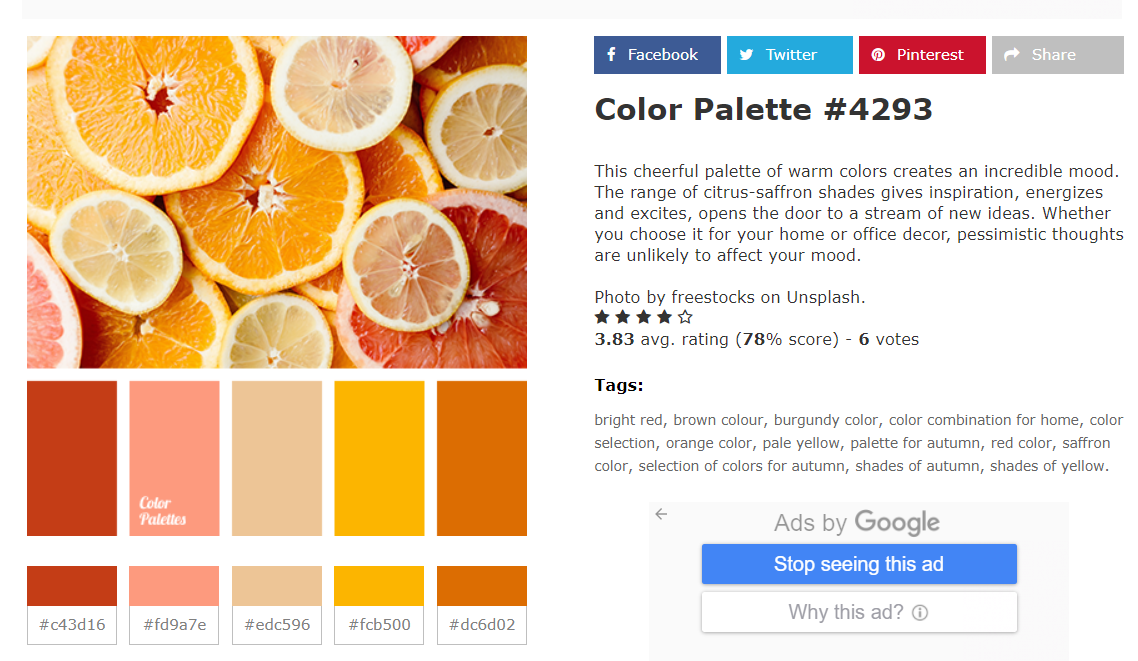This screenshot has width=1138, height=661.
Task: Click the first rating star
Action: click(602, 317)
